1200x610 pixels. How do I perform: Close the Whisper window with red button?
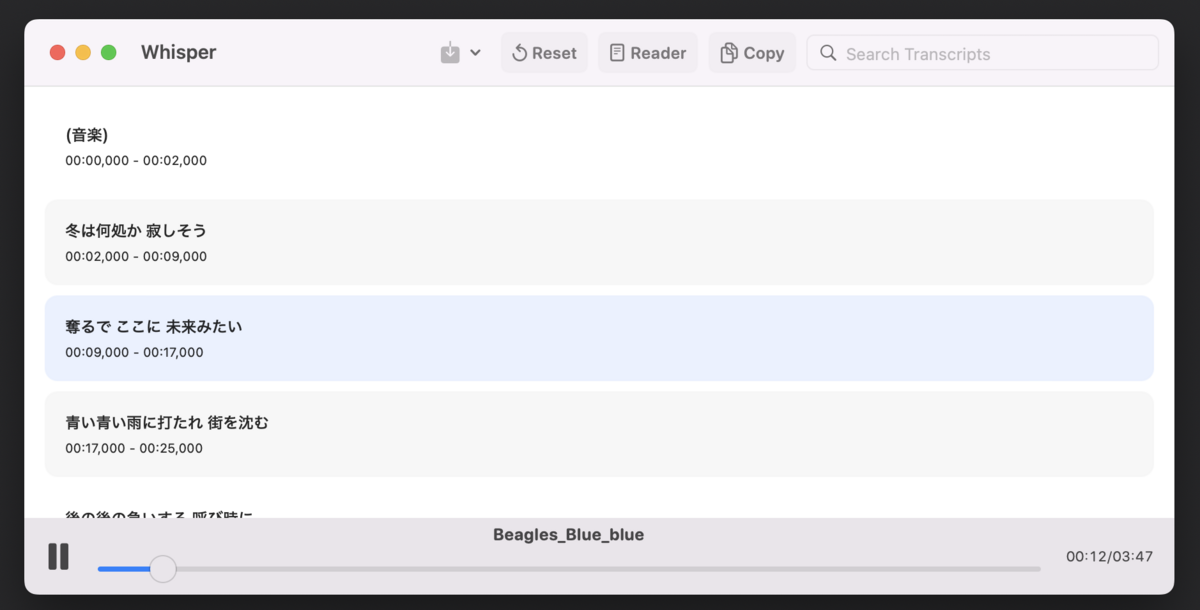coord(58,53)
